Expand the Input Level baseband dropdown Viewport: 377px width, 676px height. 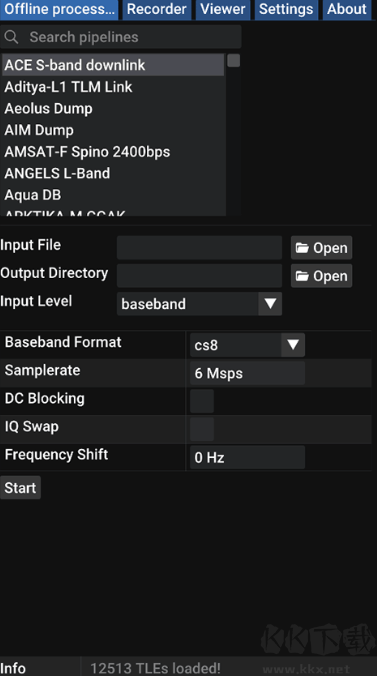point(199,304)
